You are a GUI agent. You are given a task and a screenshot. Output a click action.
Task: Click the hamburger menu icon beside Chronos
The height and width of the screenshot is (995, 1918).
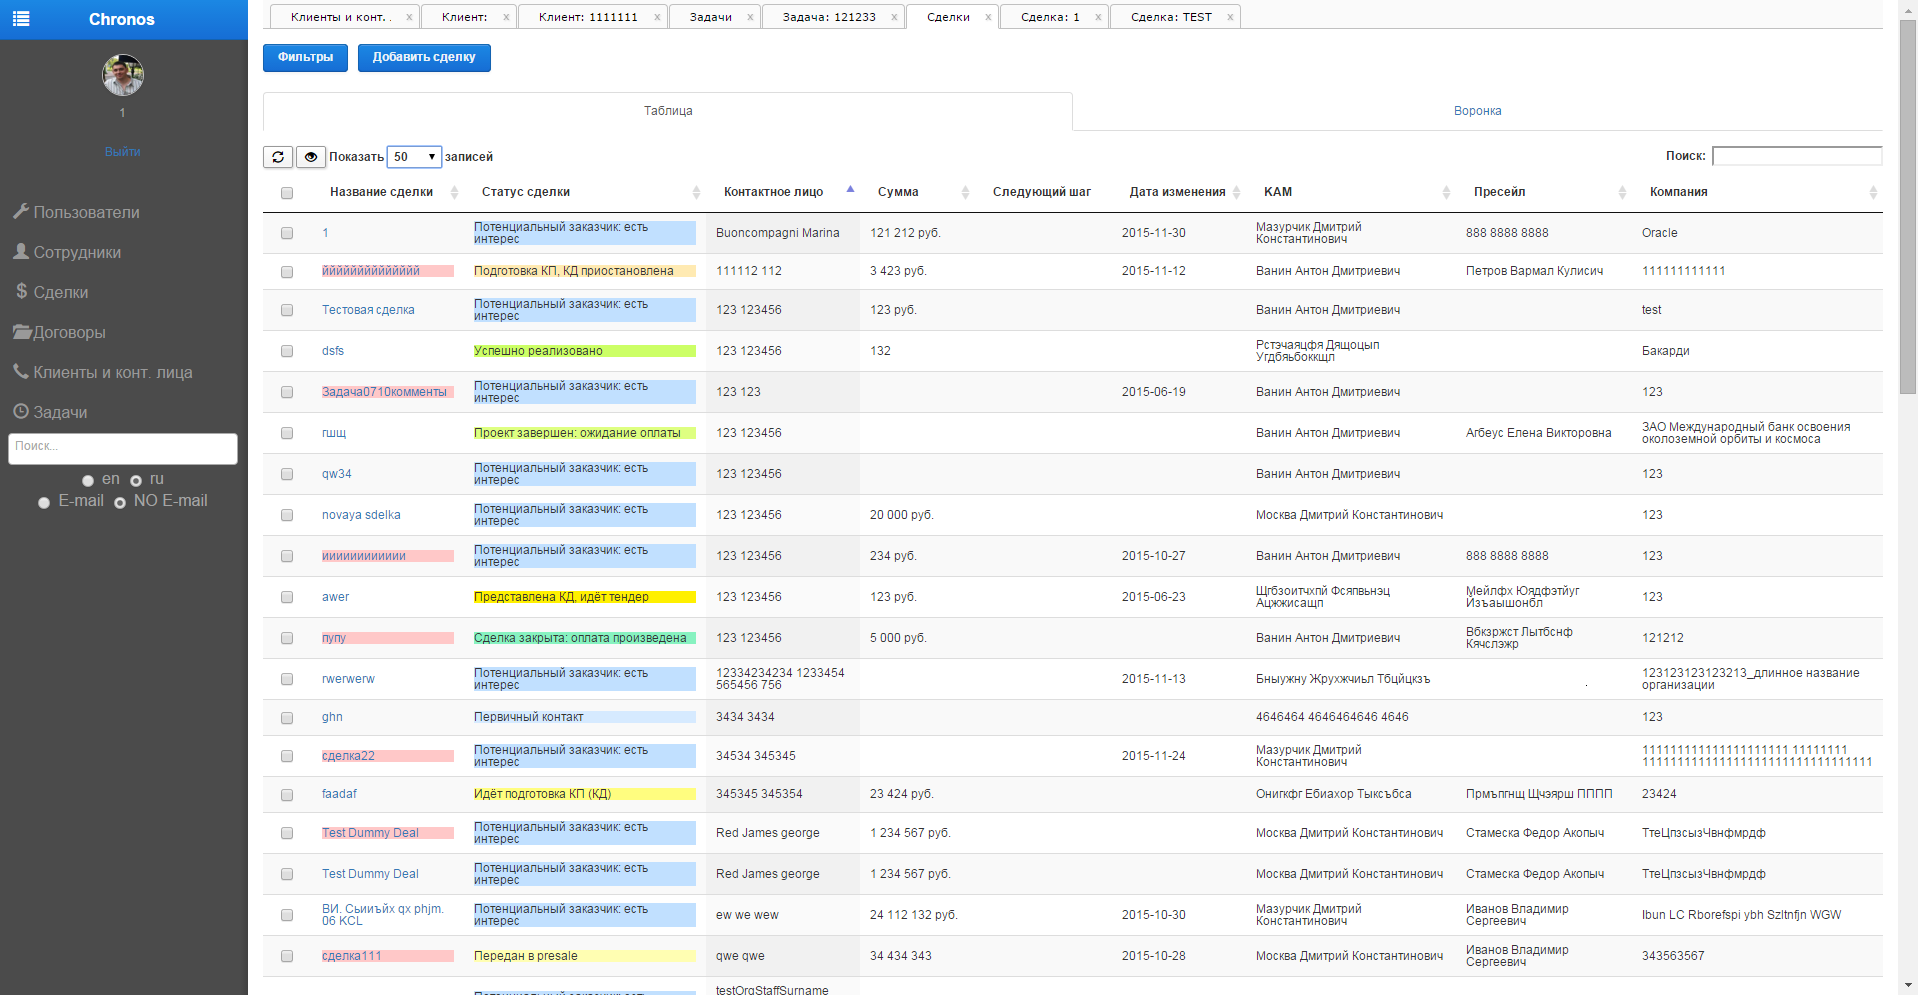[21, 19]
